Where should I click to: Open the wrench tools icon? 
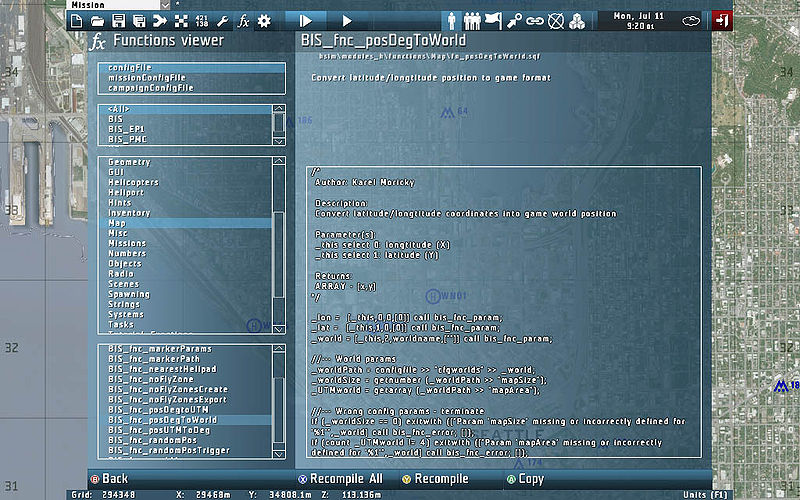tap(222, 21)
